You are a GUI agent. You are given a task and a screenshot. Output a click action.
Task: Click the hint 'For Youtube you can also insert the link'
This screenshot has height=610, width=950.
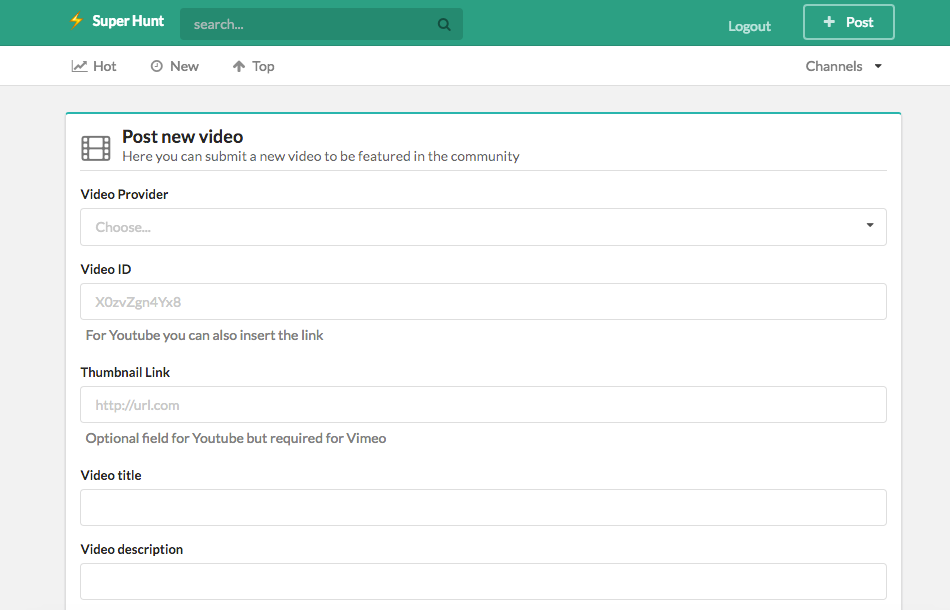coord(204,335)
